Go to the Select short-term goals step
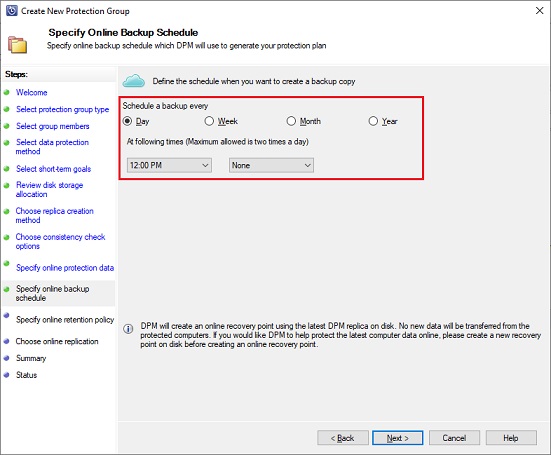This screenshot has height=455, width=551. [53, 169]
